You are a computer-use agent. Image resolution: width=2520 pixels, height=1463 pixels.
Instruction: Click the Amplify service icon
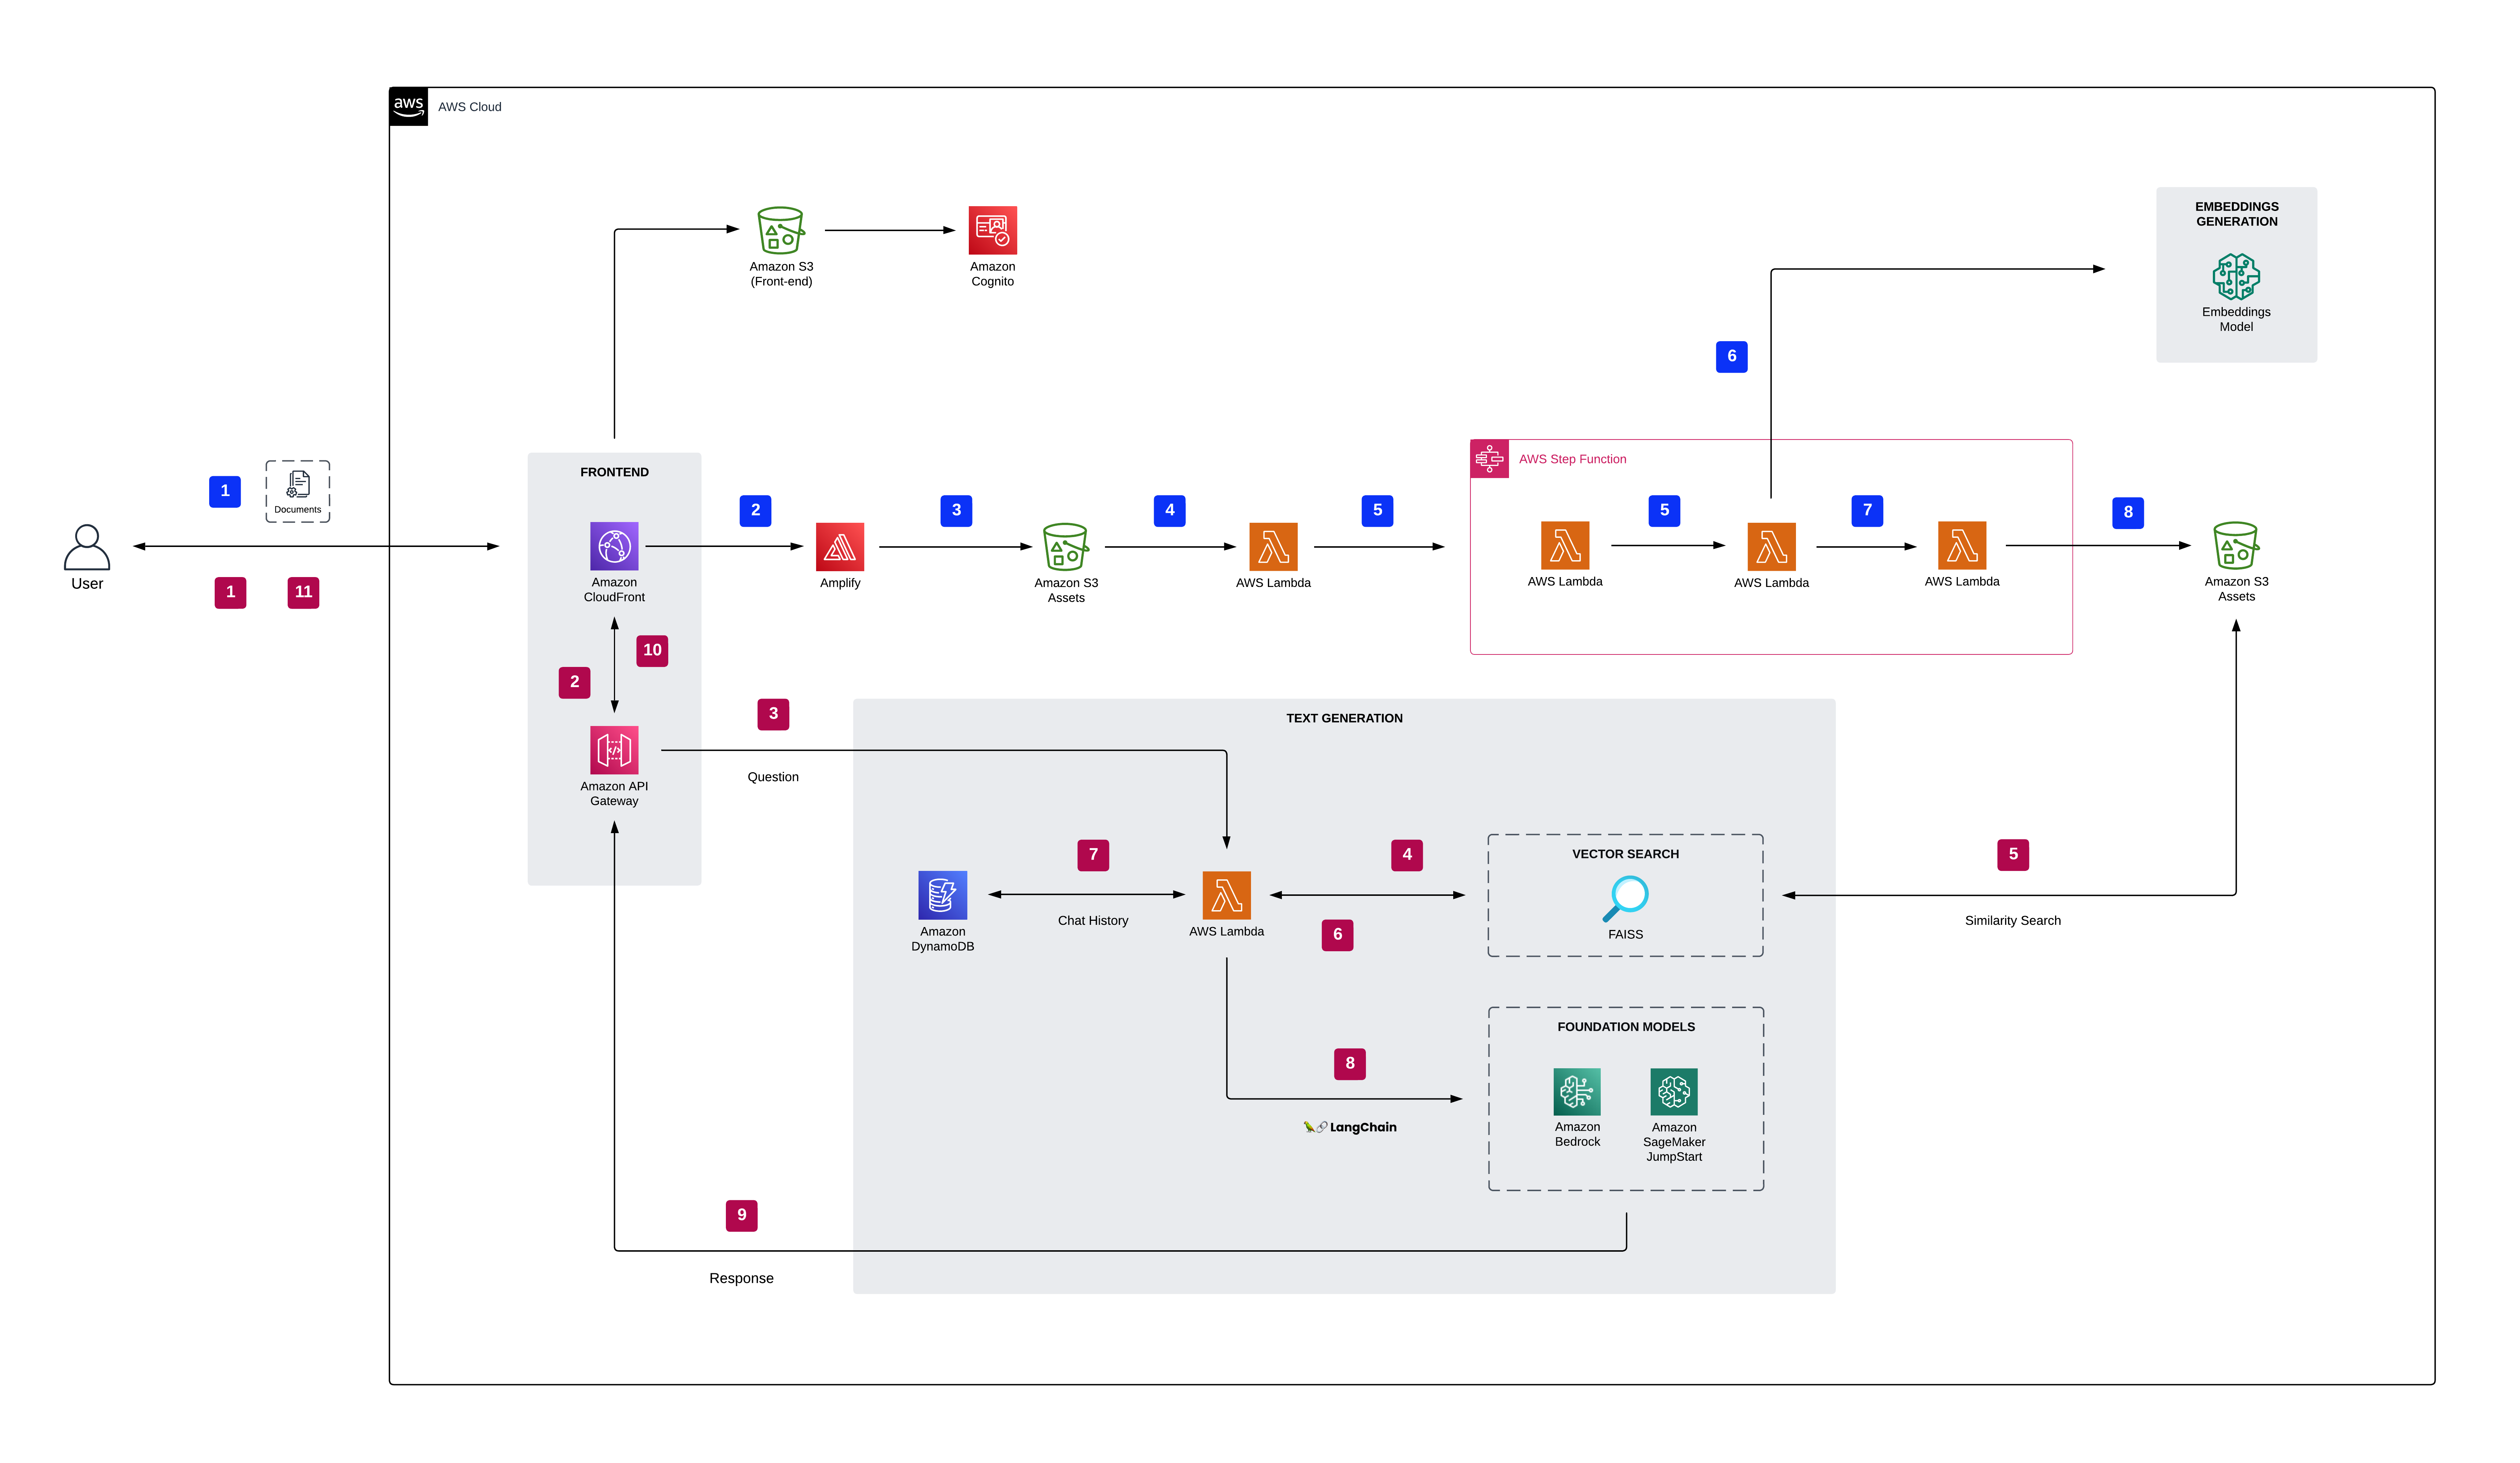(840, 547)
